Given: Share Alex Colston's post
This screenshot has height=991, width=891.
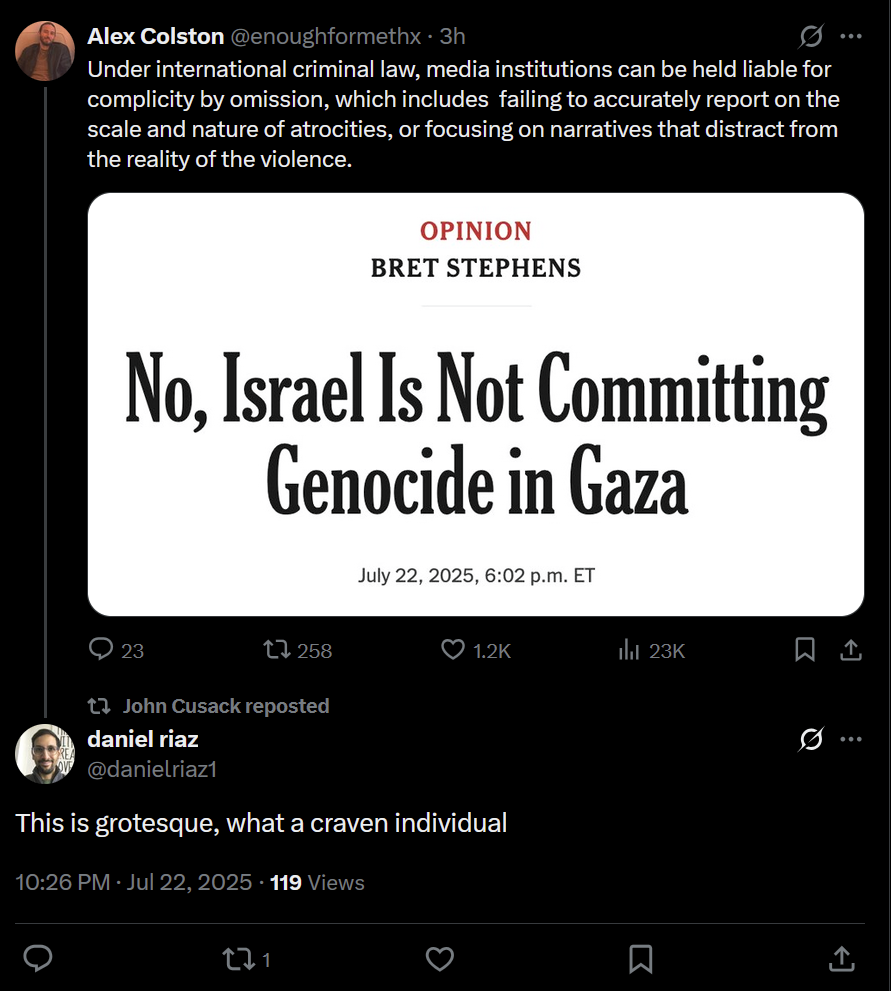Looking at the screenshot, I should coord(851,650).
